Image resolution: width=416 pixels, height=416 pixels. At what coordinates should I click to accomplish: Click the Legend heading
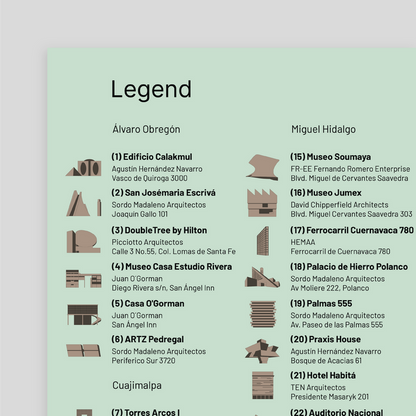151,90
